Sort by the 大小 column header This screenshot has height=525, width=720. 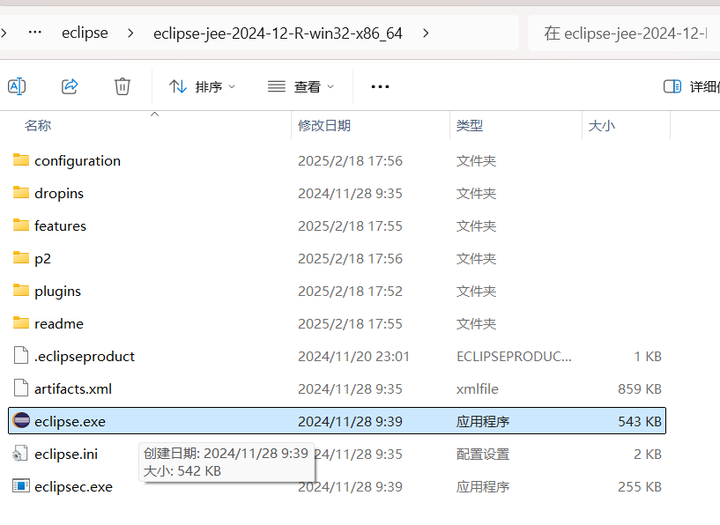(602, 125)
